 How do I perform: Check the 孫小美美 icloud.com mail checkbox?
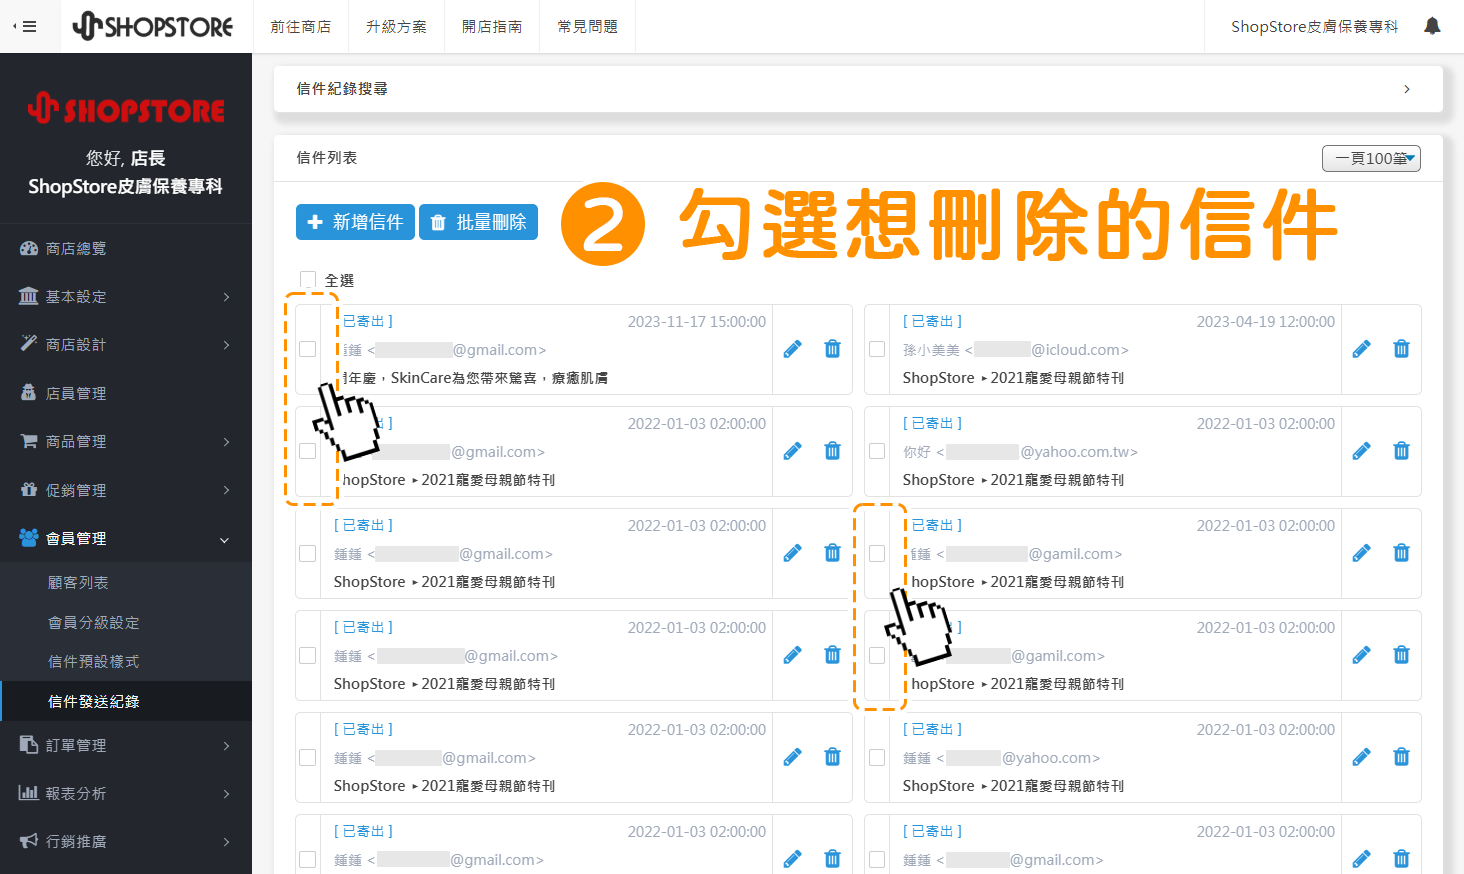pos(877,349)
